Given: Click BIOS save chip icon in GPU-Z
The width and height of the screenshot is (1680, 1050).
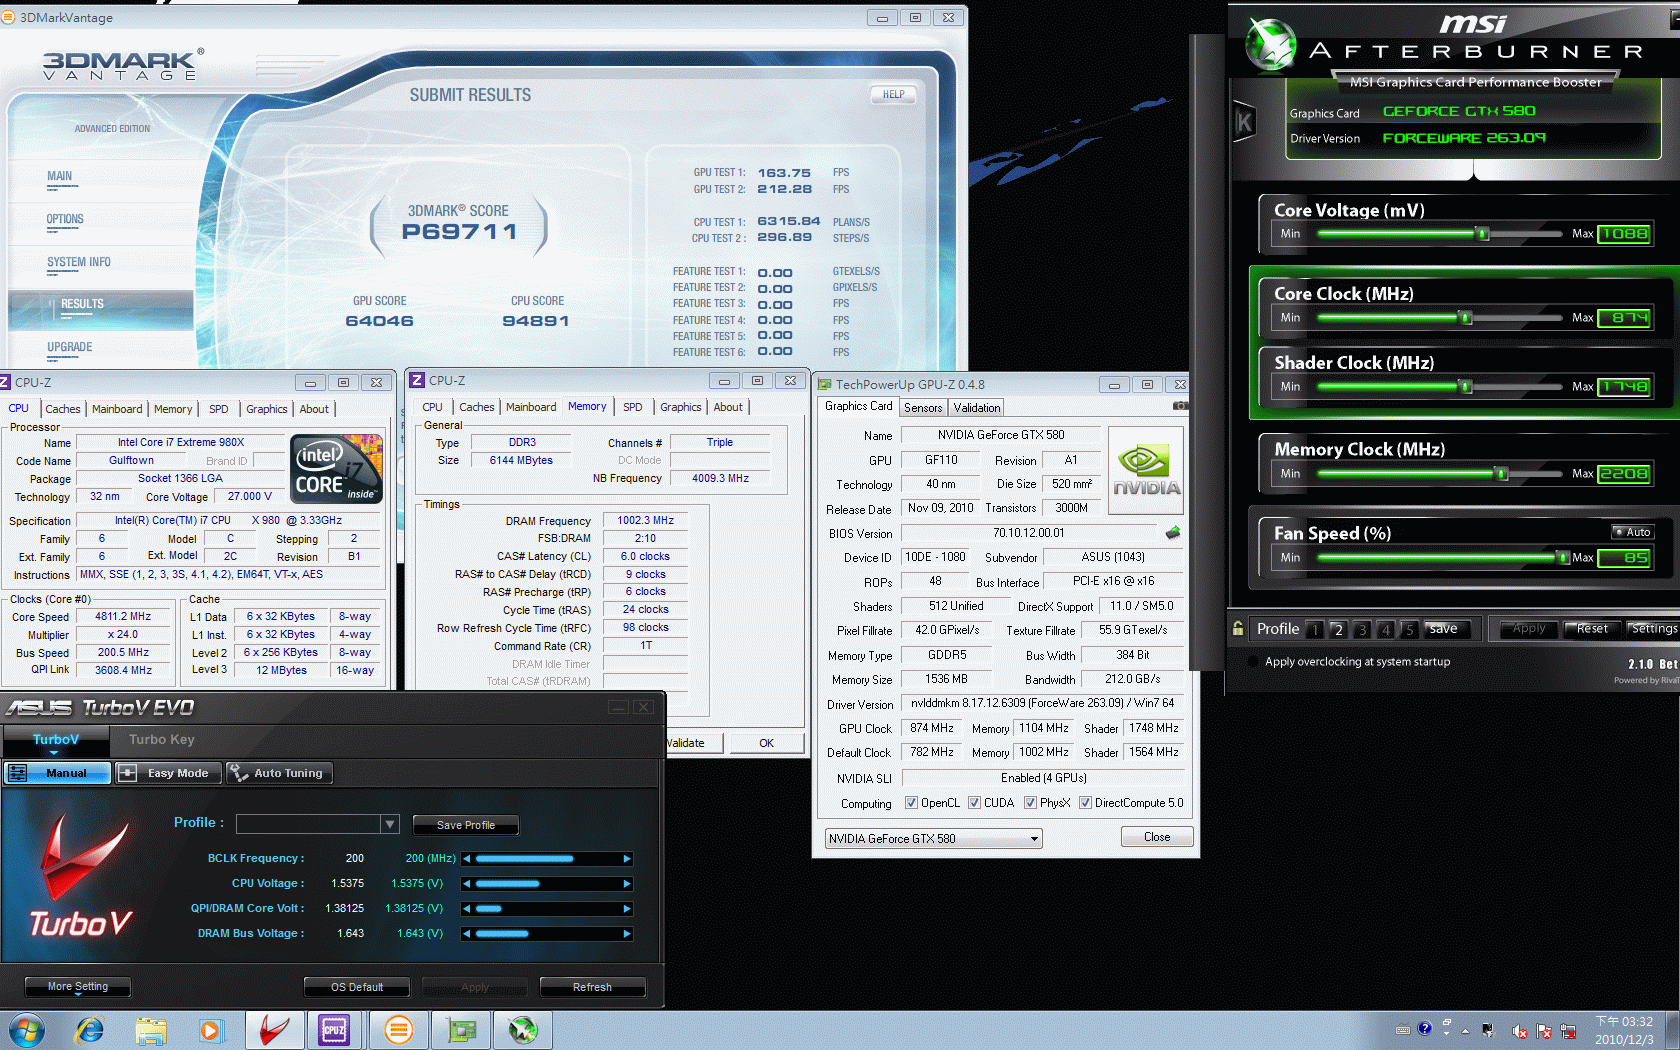Looking at the screenshot, I should (x=1173, y=533).
